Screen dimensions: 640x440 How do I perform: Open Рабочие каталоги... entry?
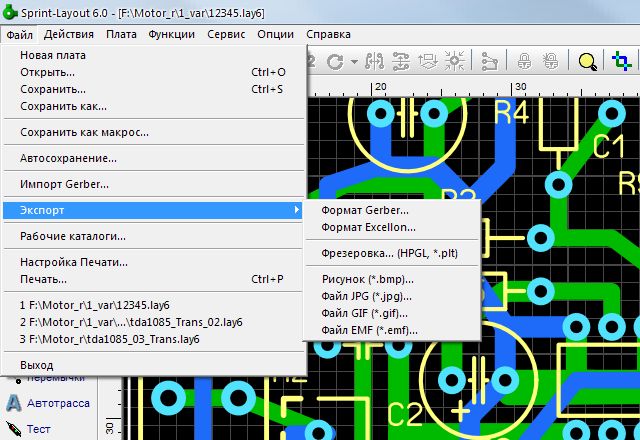click(x=153, y=236)
